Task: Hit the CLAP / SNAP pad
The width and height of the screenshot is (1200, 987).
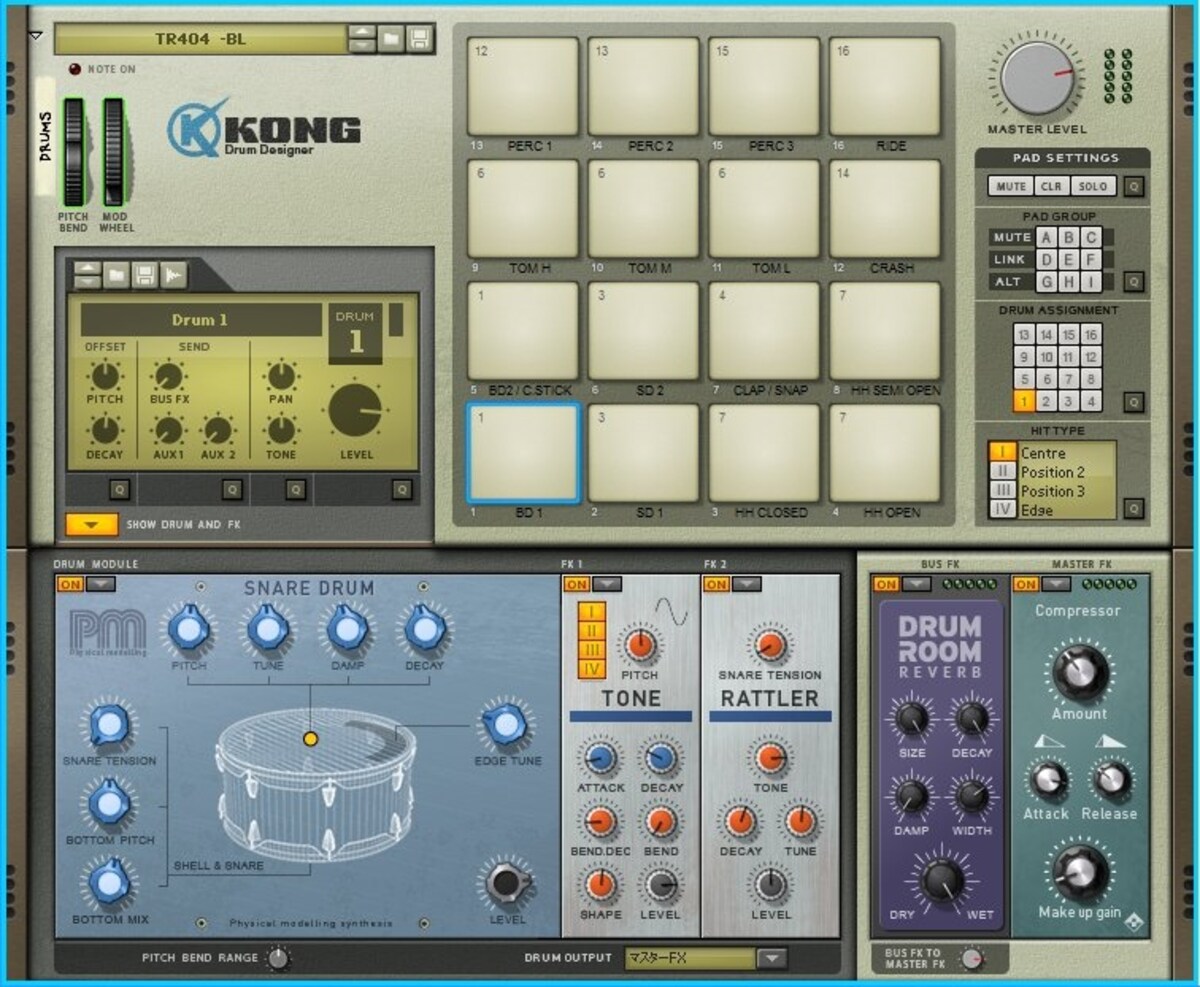Action: [x=764, y=330]
